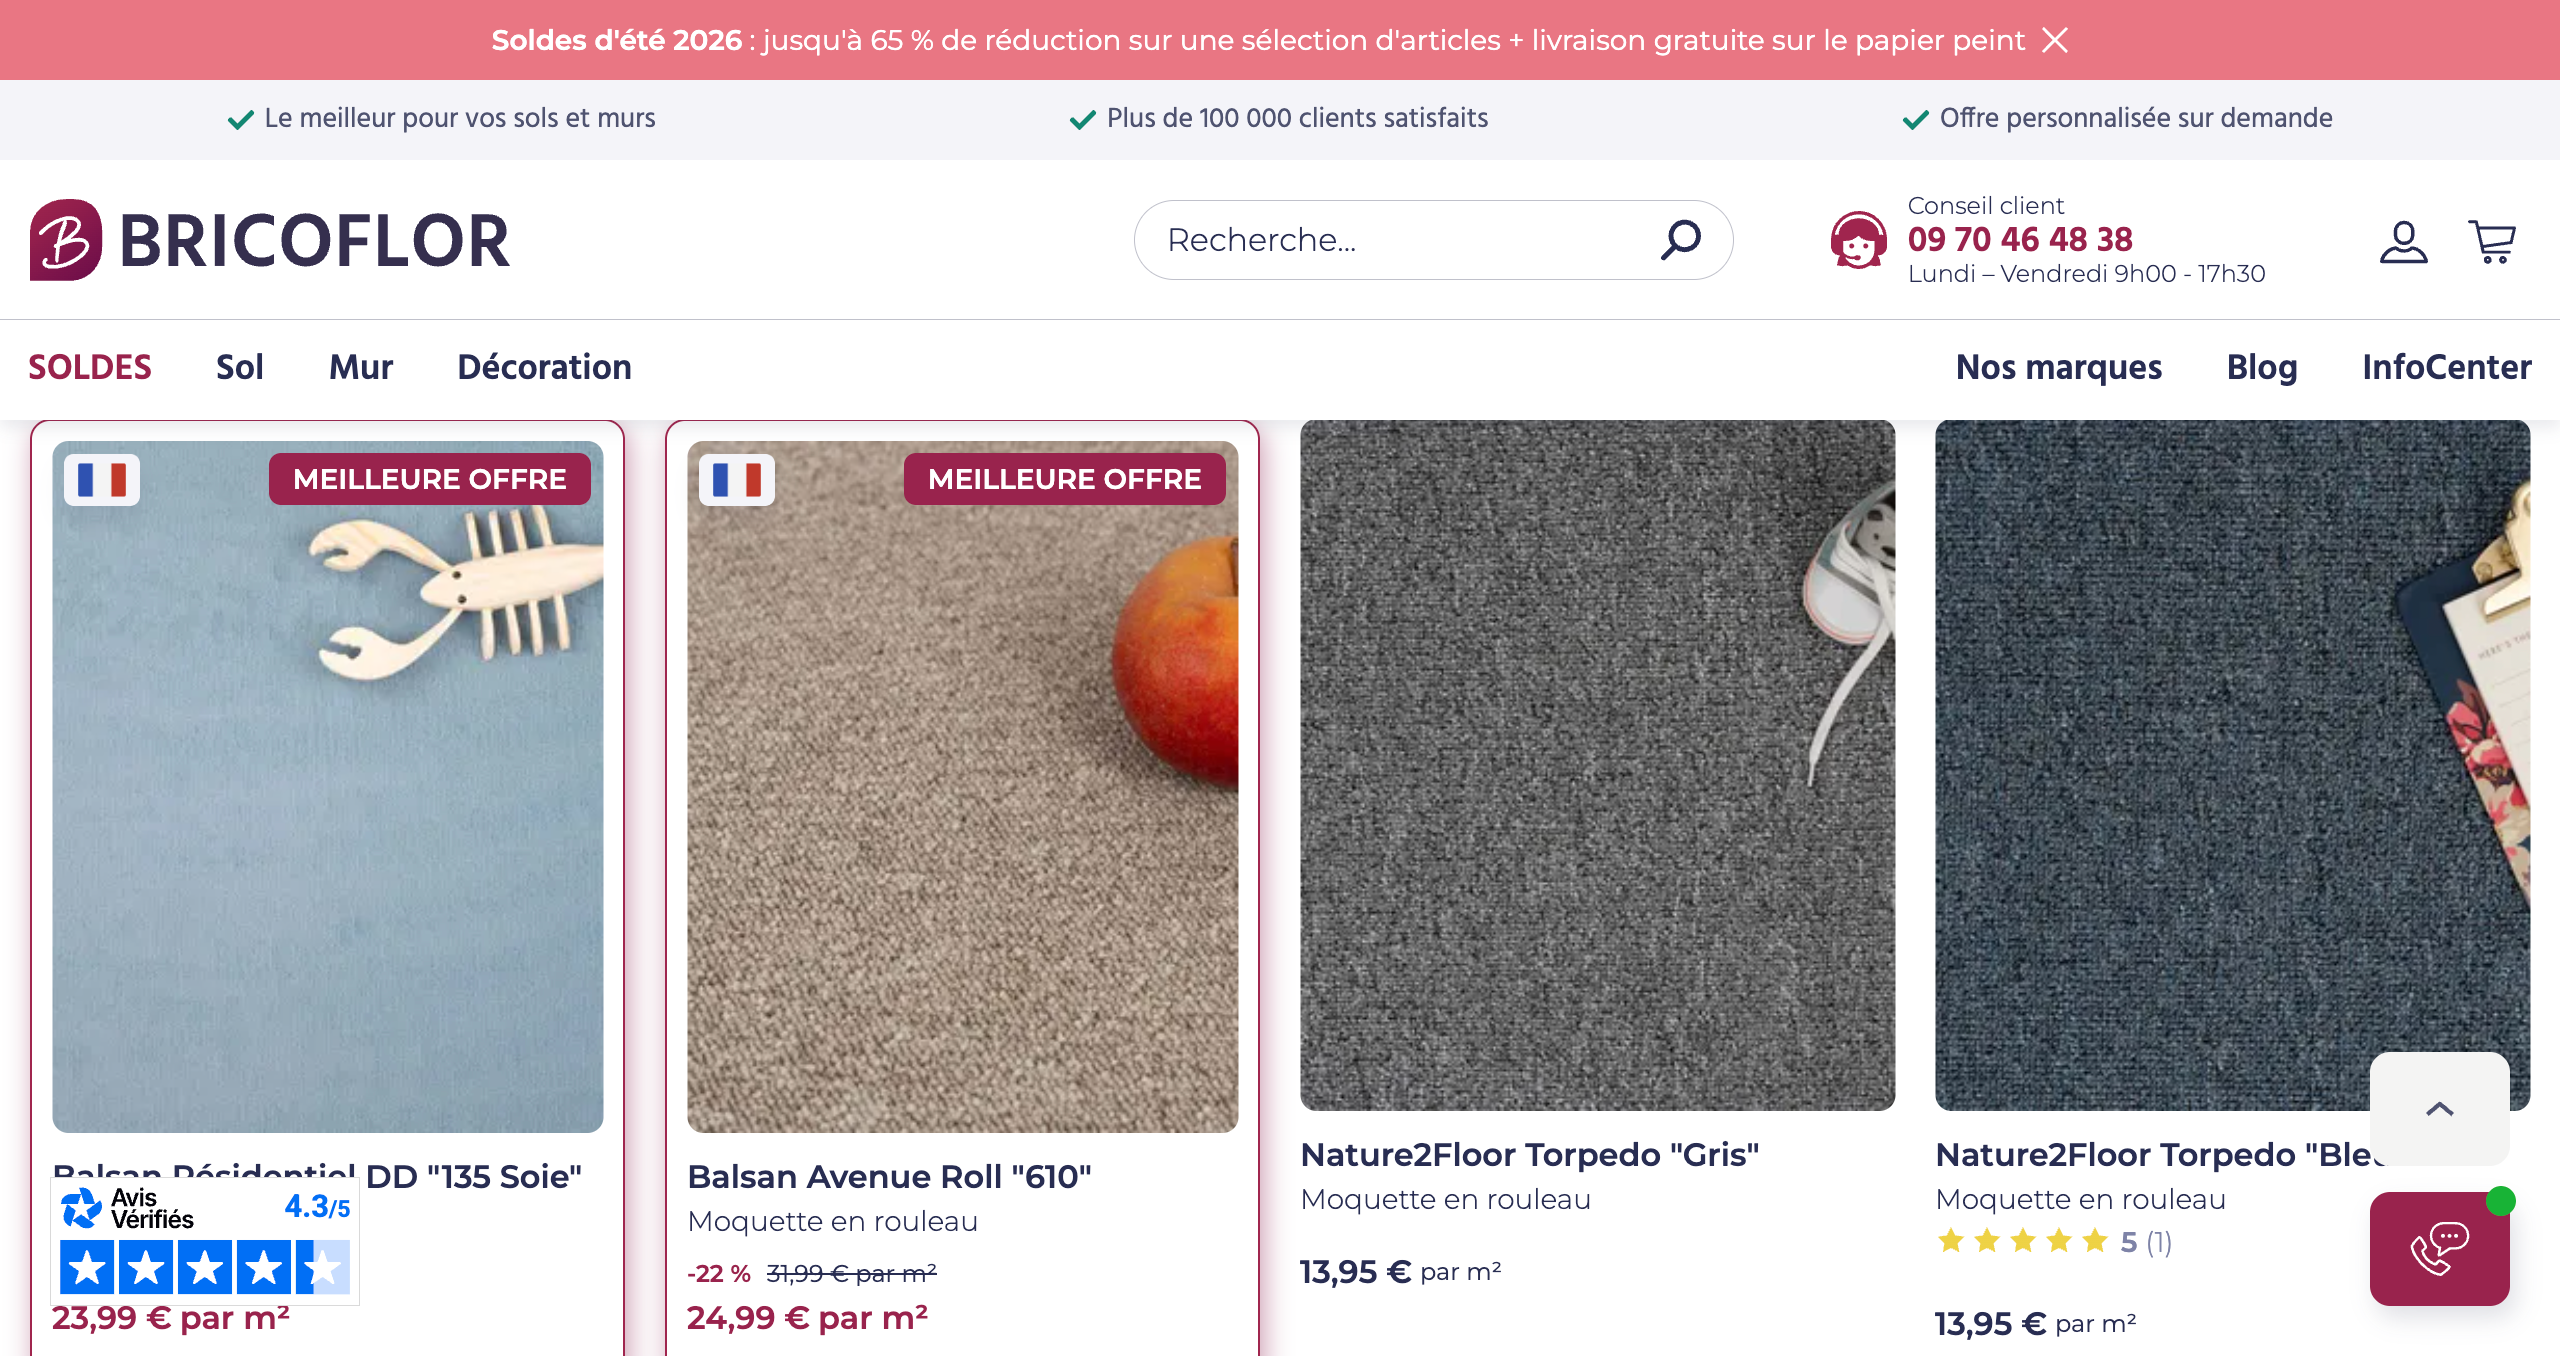2560x1356 pixels.
Task: Open the user account icon
Action: (x=2403, y=241)
